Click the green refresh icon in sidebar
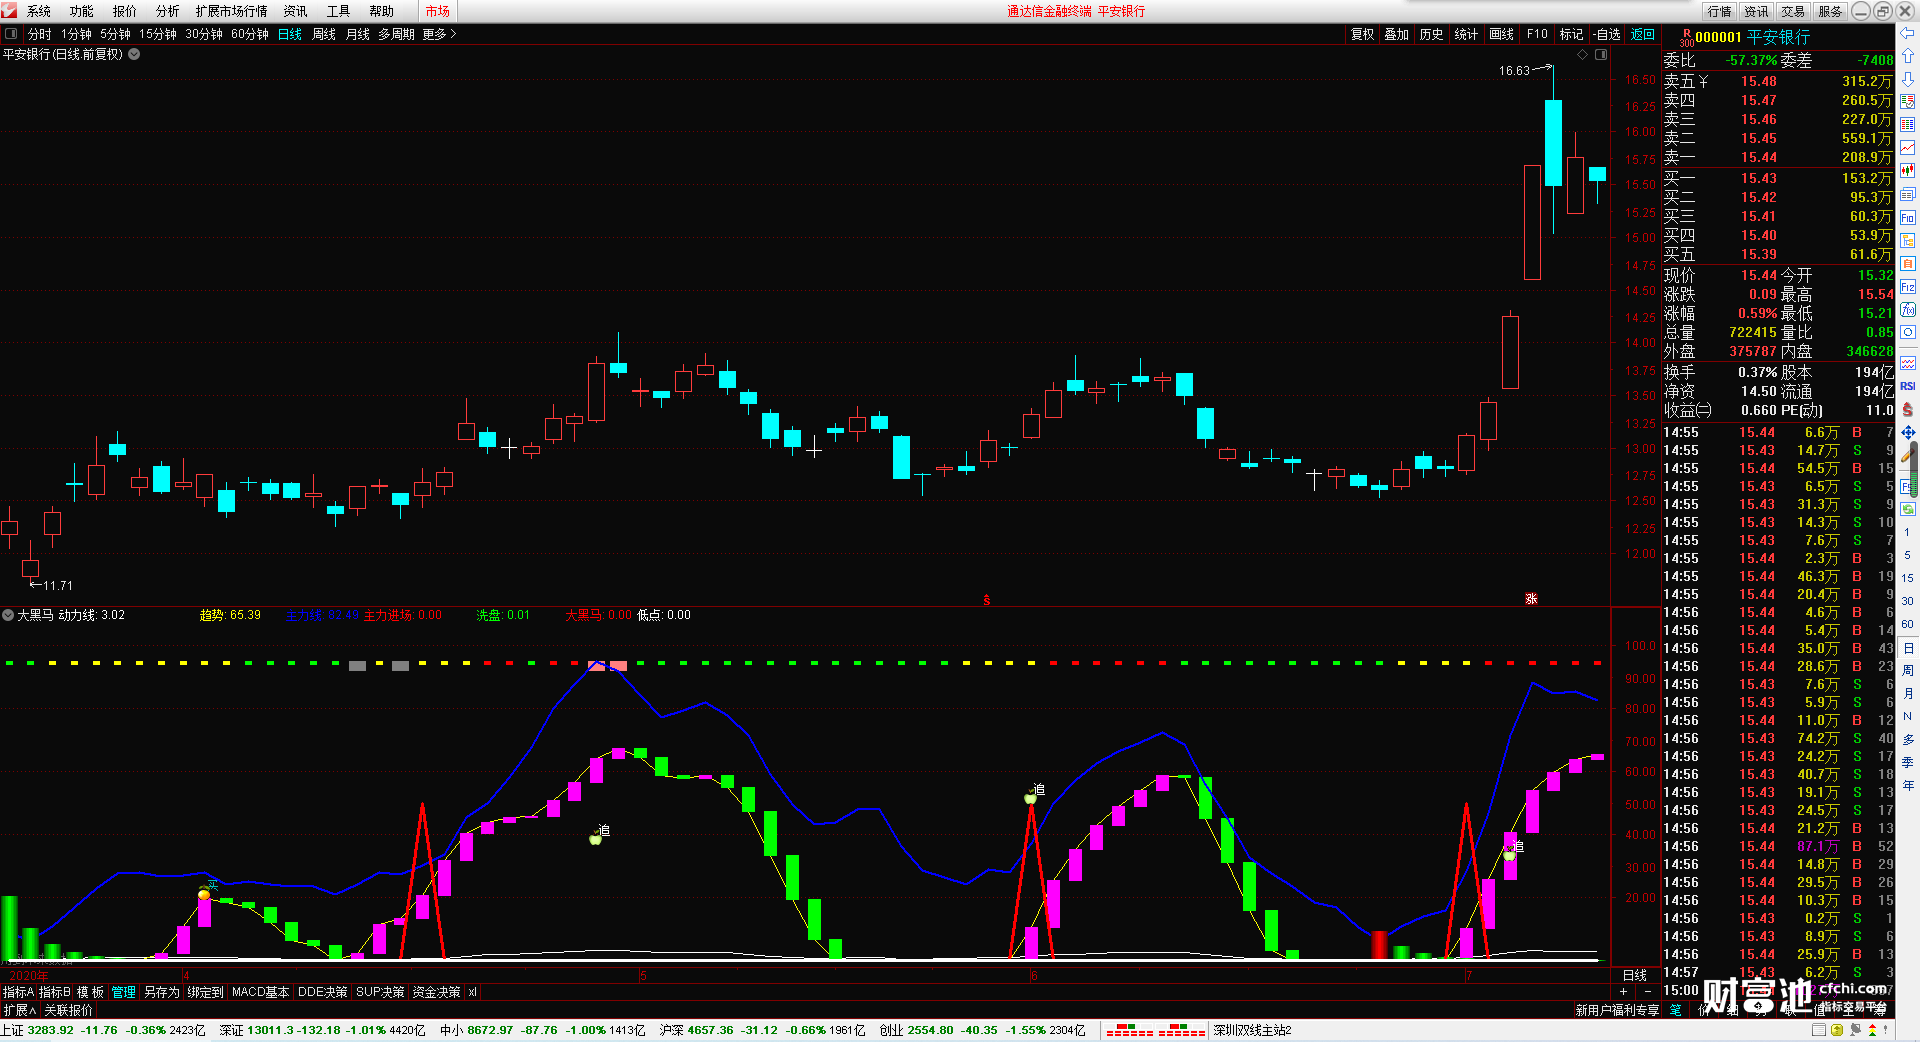This screenshot has height=1042, width=1920. [x=1907, y=509]
